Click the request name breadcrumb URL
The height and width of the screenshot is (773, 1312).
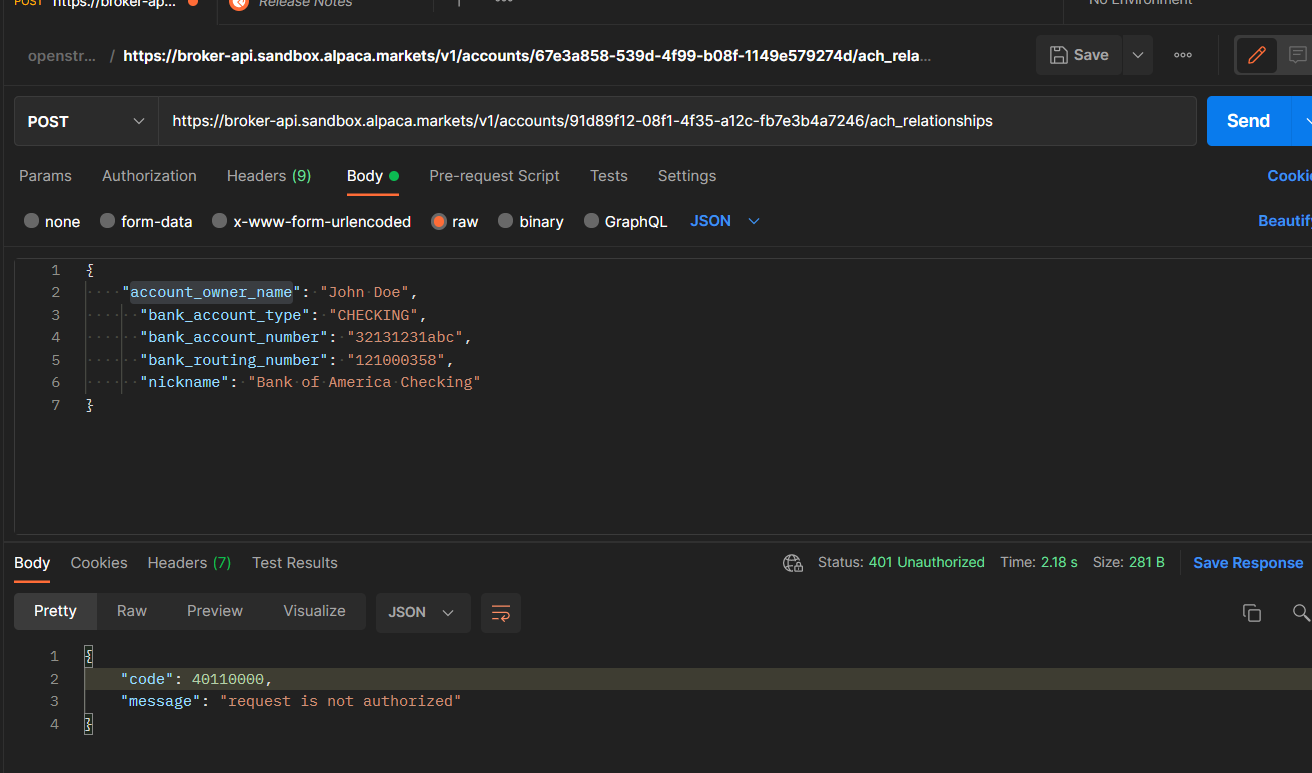[x=527, y=56]
